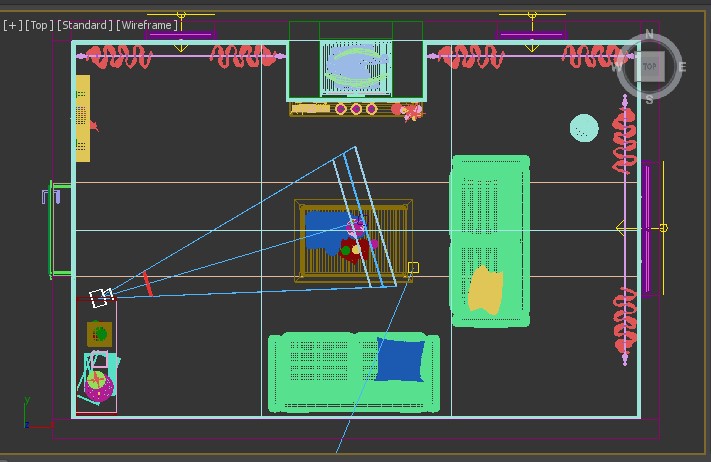The height and width of the screenshot is (462, 711).
Task: Select the yellow pillow on right sofa
Action: (x=485, y=289)
